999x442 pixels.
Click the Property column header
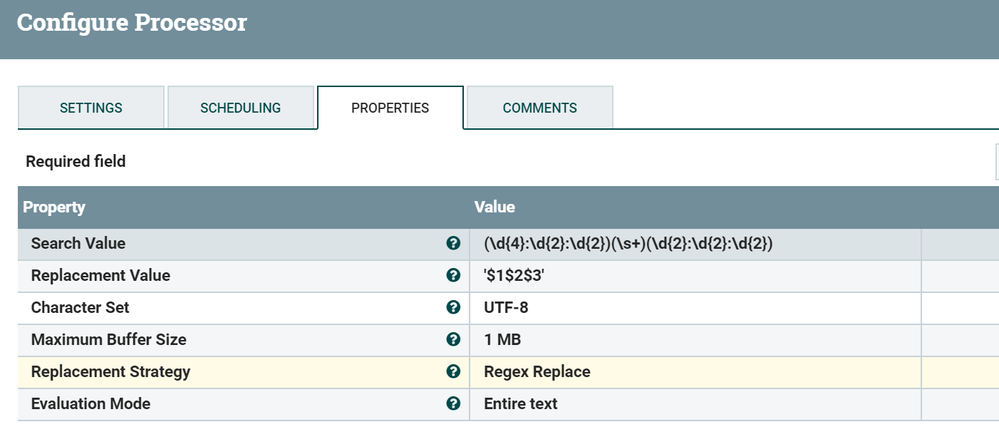point(54,207)
